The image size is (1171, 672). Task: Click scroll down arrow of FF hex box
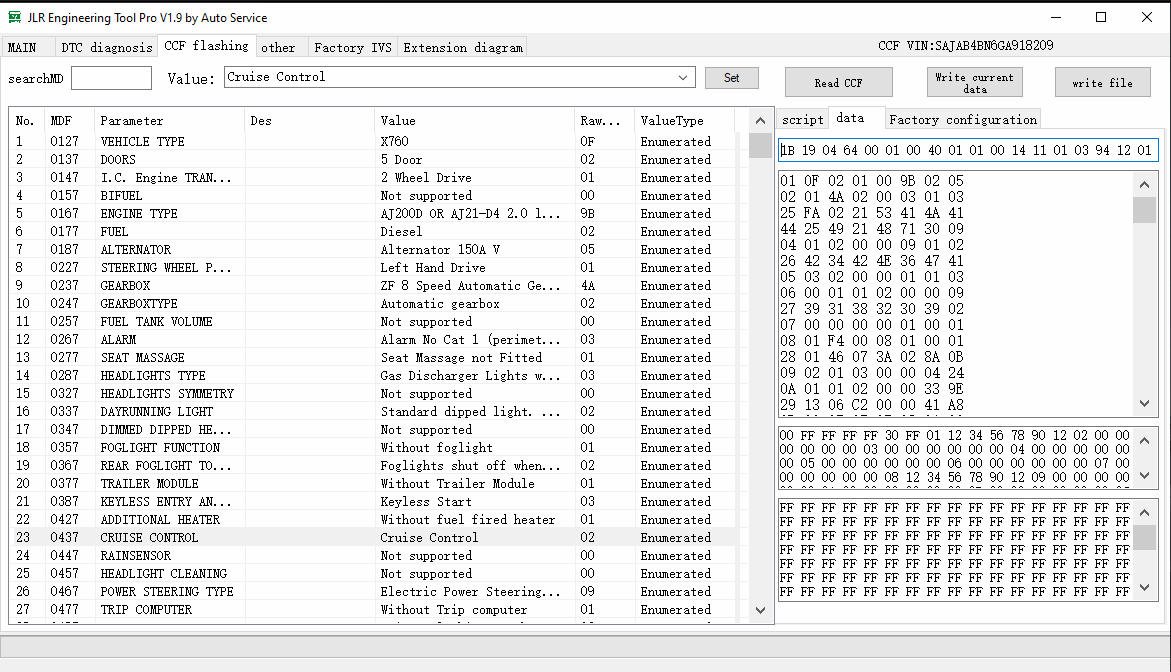click(1145, 588)
